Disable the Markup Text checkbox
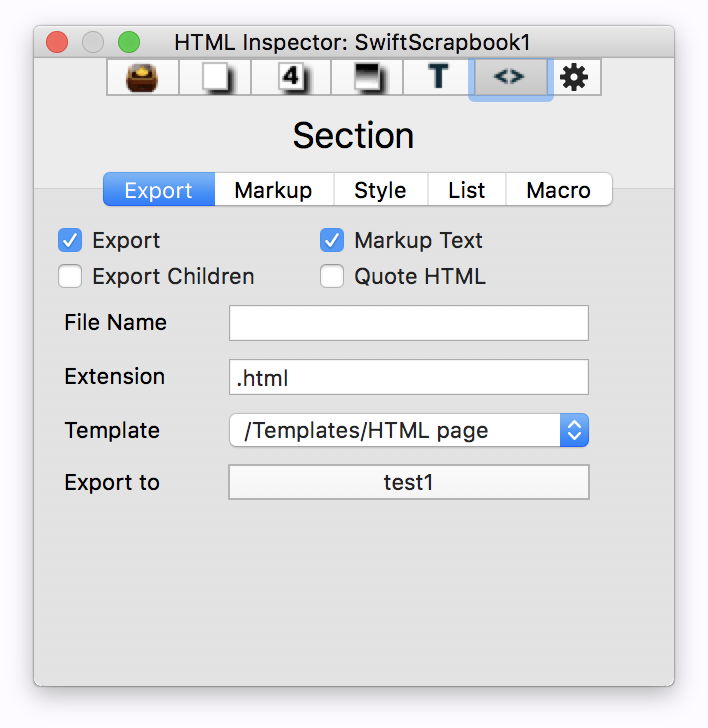 tap(332, 240)
